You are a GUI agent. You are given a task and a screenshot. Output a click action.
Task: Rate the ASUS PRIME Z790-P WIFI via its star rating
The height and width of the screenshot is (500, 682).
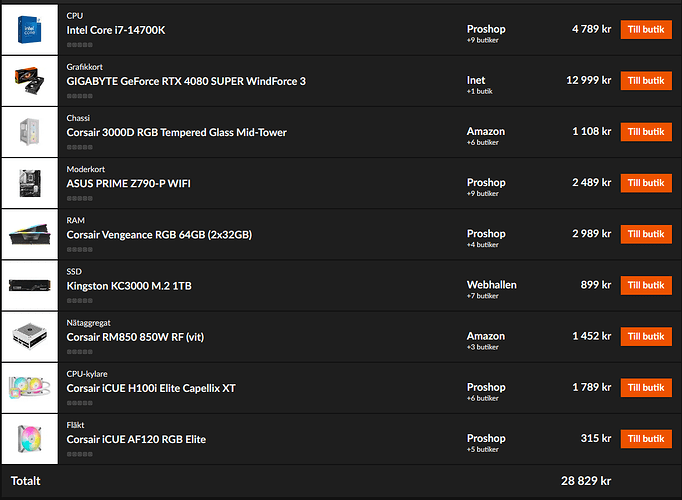80,198
